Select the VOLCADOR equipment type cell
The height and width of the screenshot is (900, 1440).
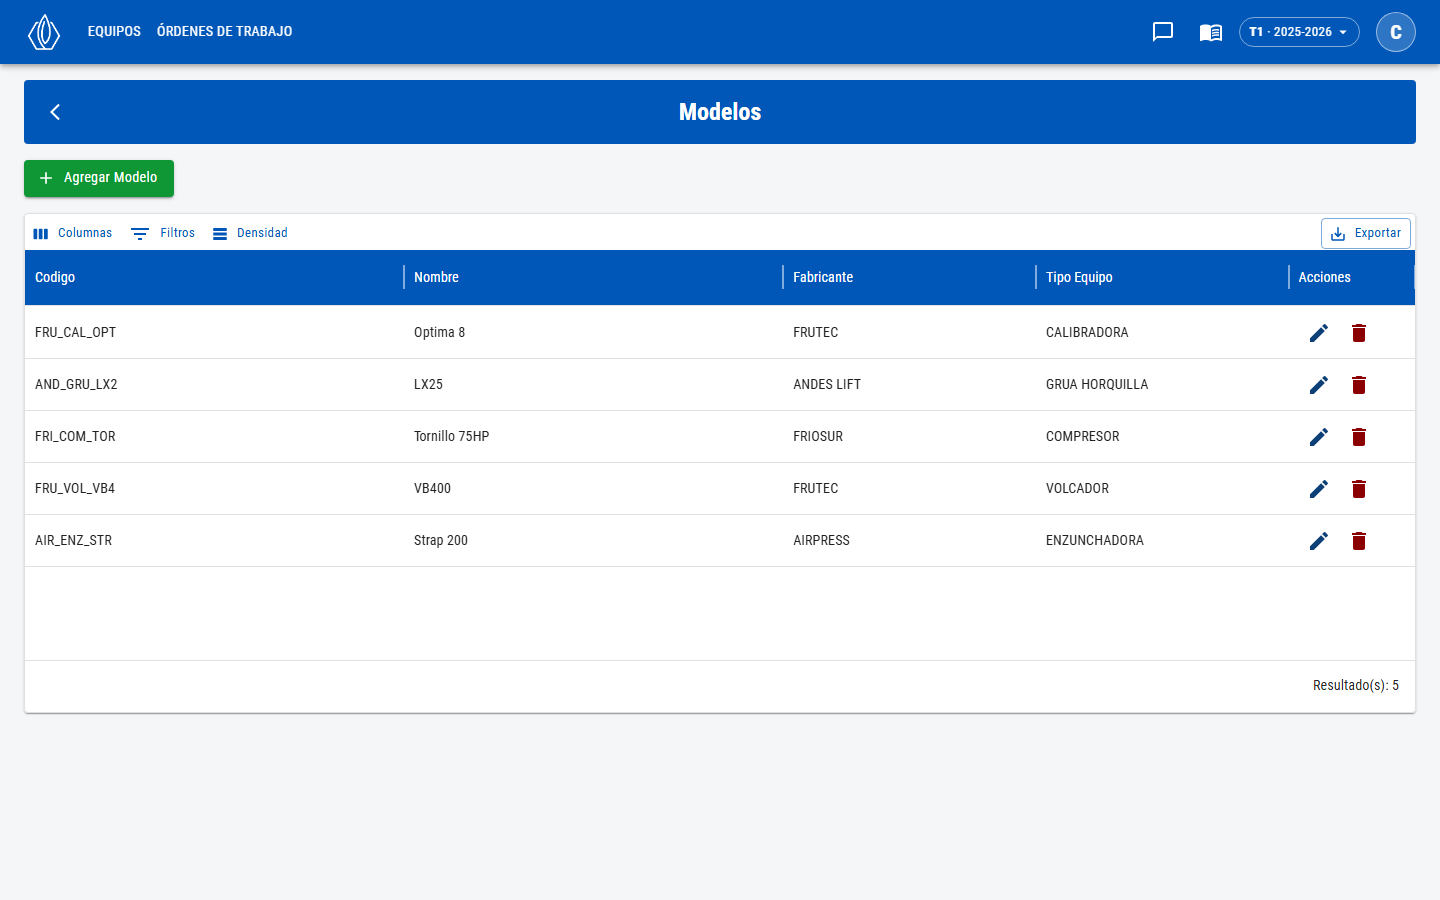tap(1162, 489)
